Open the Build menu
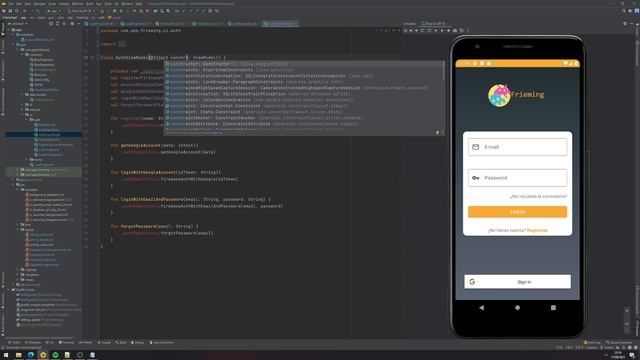The image size is (640, 360). 89,4
